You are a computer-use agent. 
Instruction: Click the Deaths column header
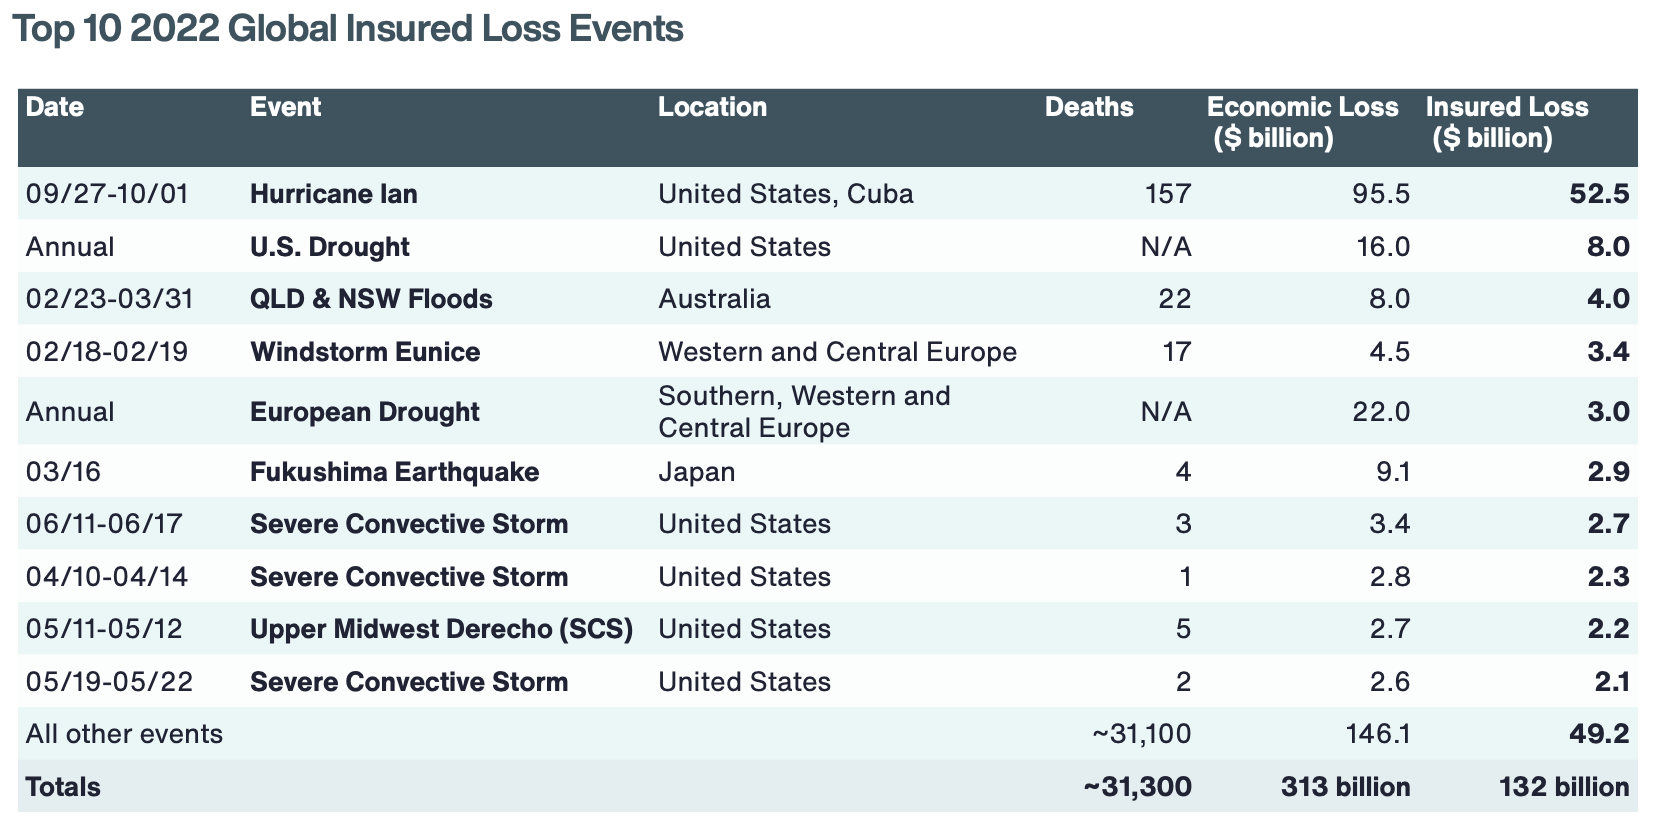point(1089,108)
